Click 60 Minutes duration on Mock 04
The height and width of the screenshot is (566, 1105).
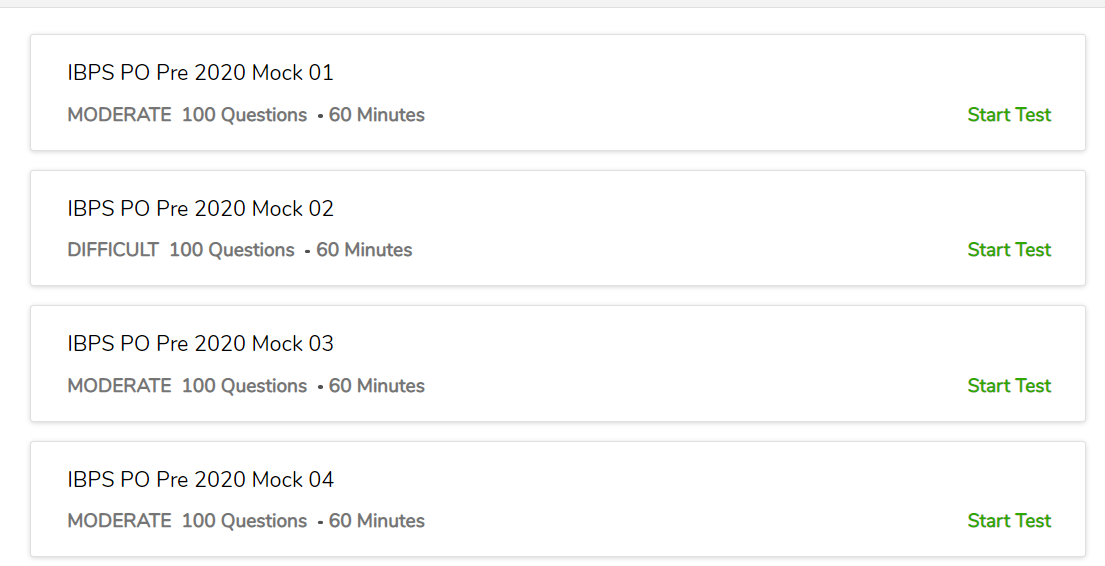(376, 521)
